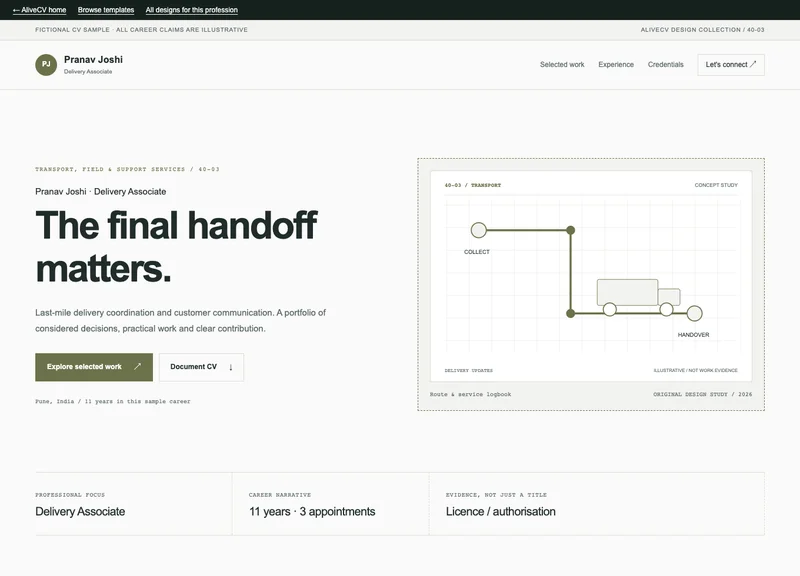The image size is (800, 576).
Task: Click the Delivery Associate focus card
Action: click(x=134, y=504)
